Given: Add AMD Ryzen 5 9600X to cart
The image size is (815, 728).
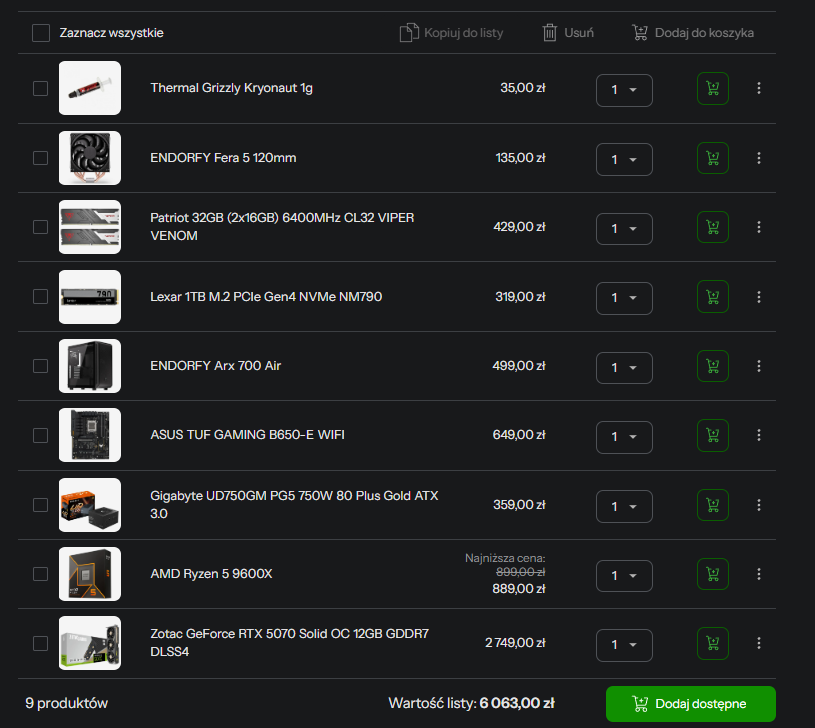Looking at the screenshot, I should 713,574.
